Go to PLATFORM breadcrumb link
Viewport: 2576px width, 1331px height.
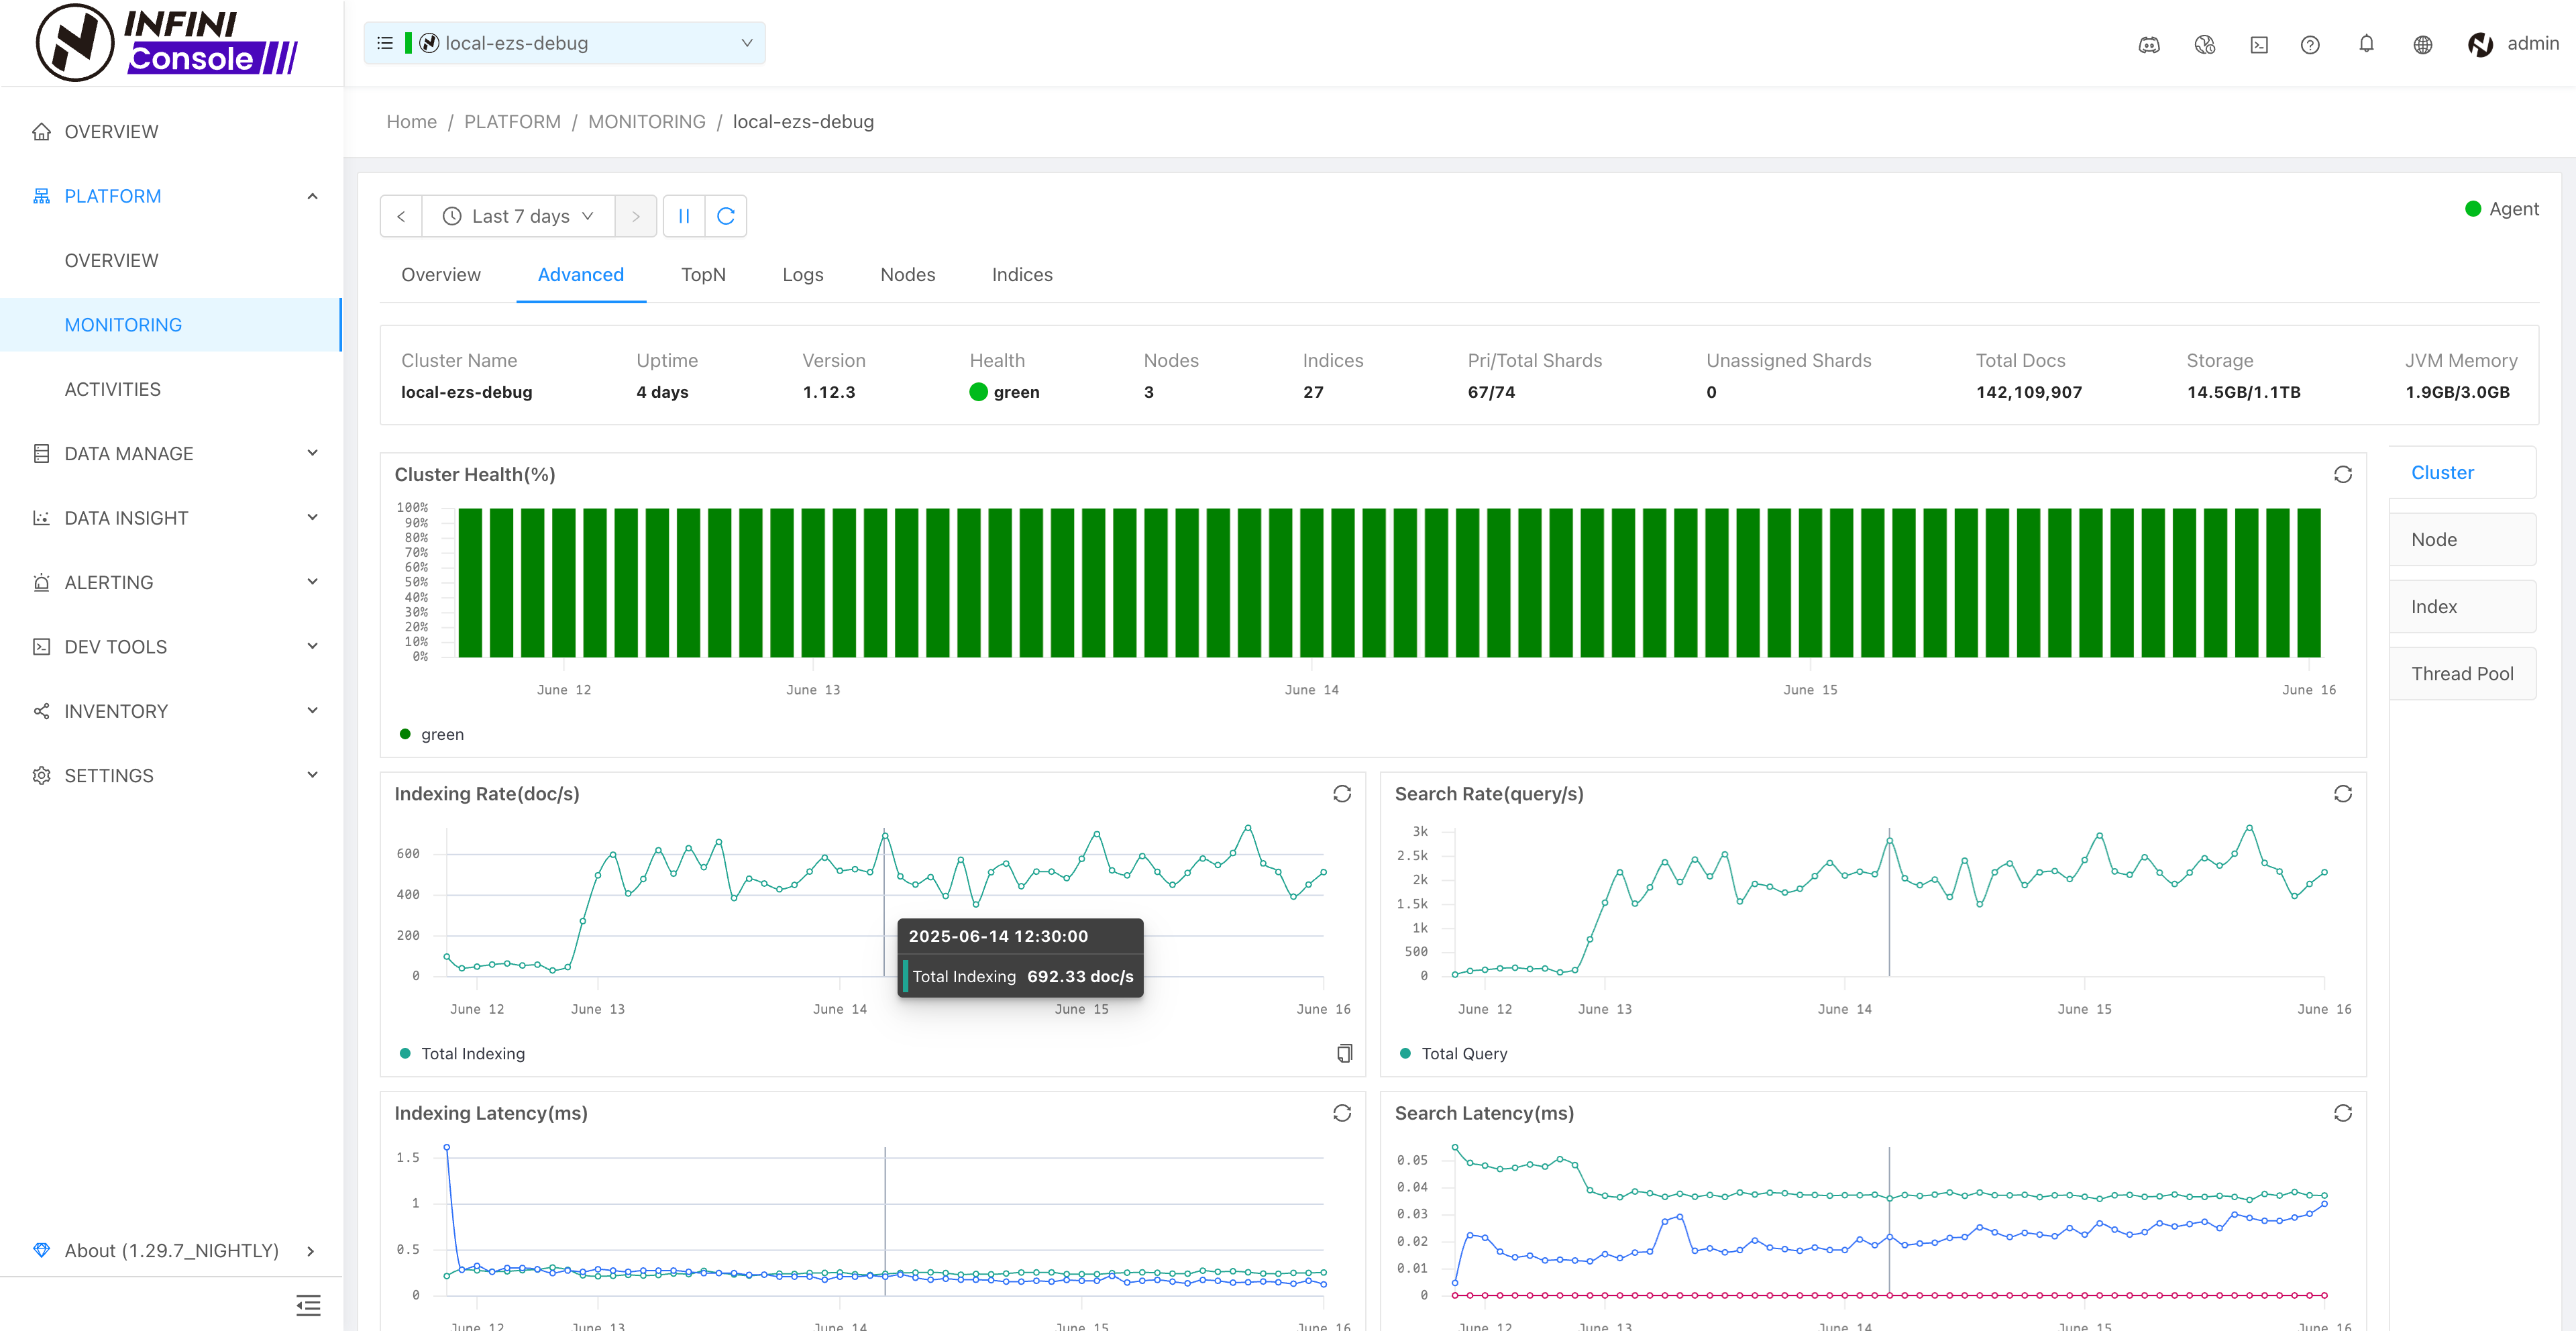coord(512,122)
